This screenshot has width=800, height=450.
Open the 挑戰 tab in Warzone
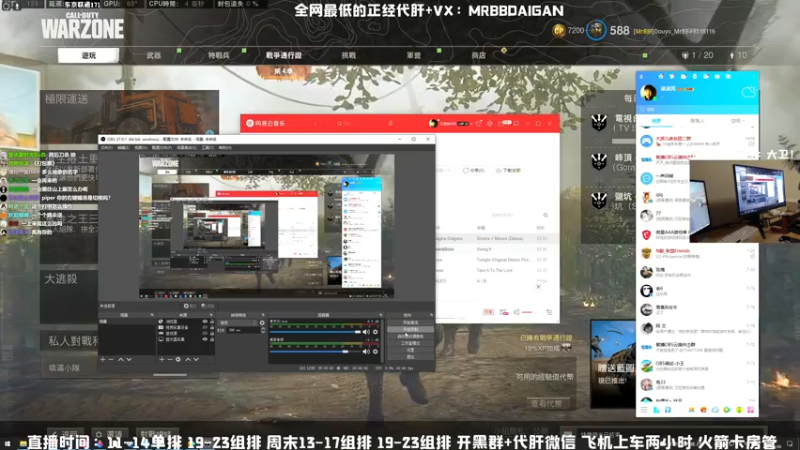[x=348, y=55]
